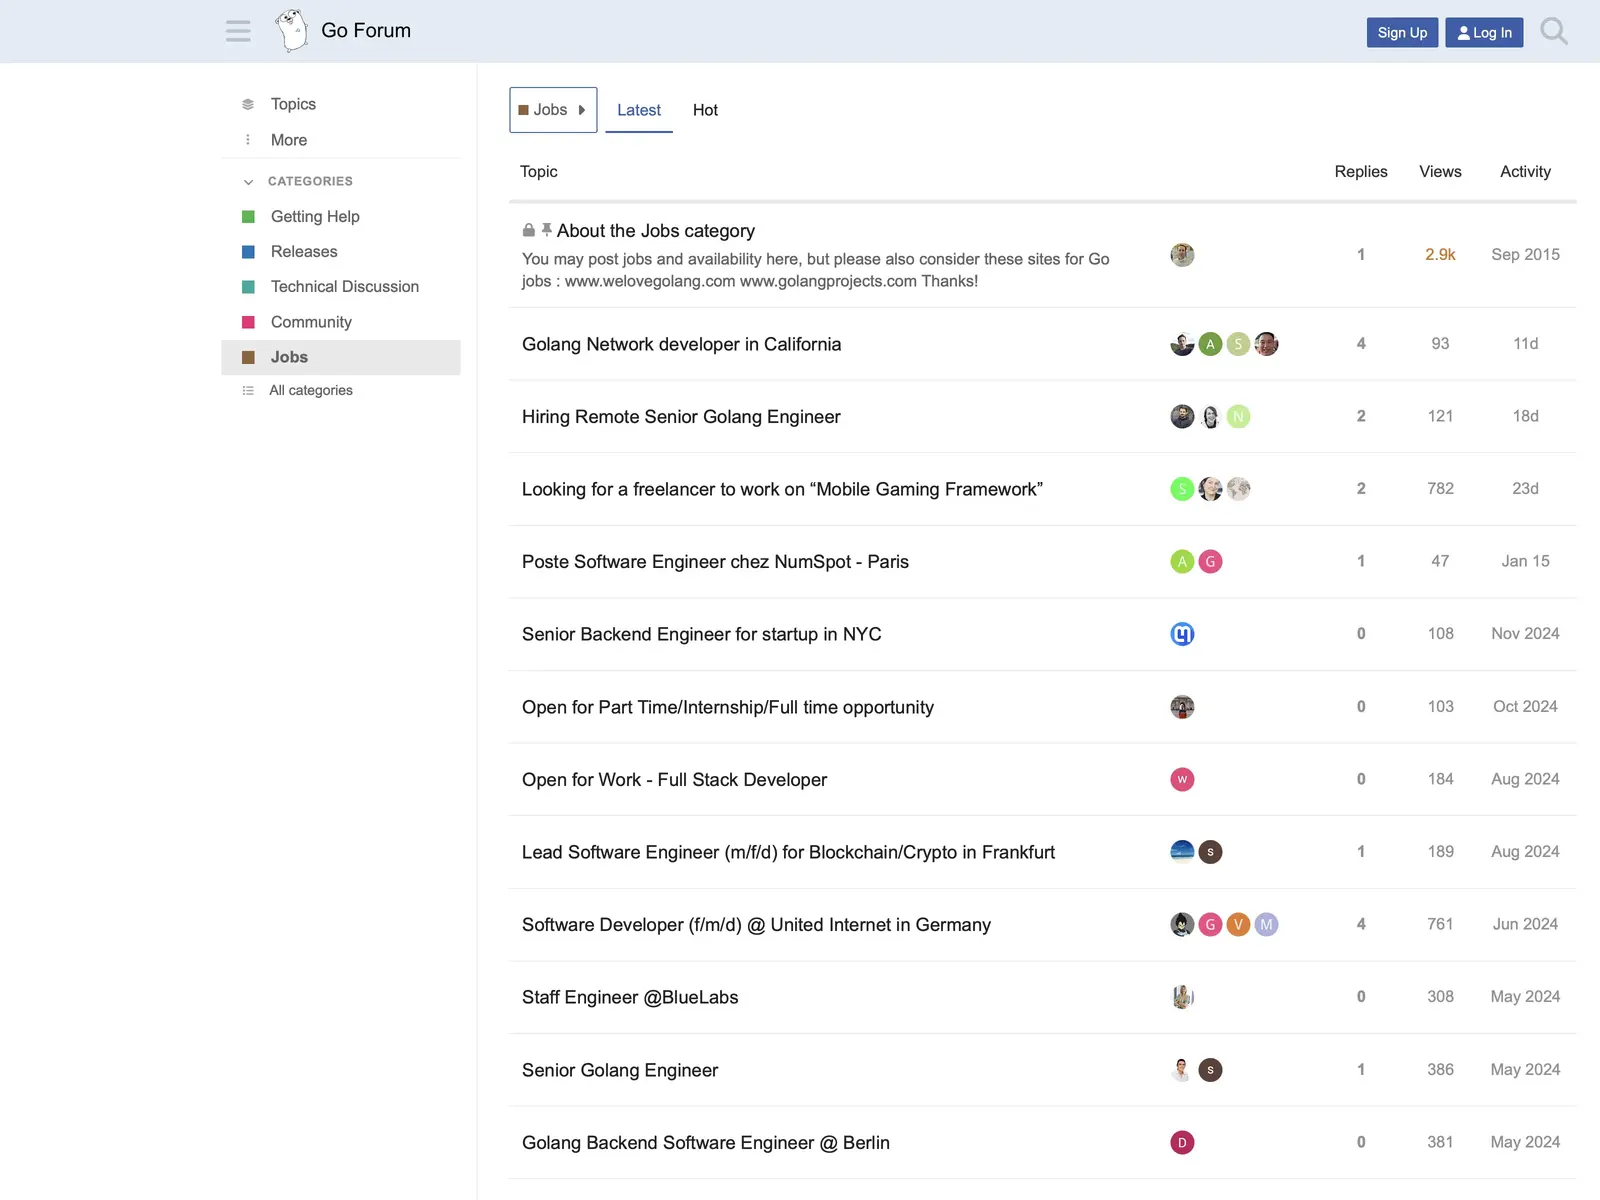Screen dimensions: 1600x1200
Task: Click the Topics link in sidebar
Action: [x=293, y=104]
